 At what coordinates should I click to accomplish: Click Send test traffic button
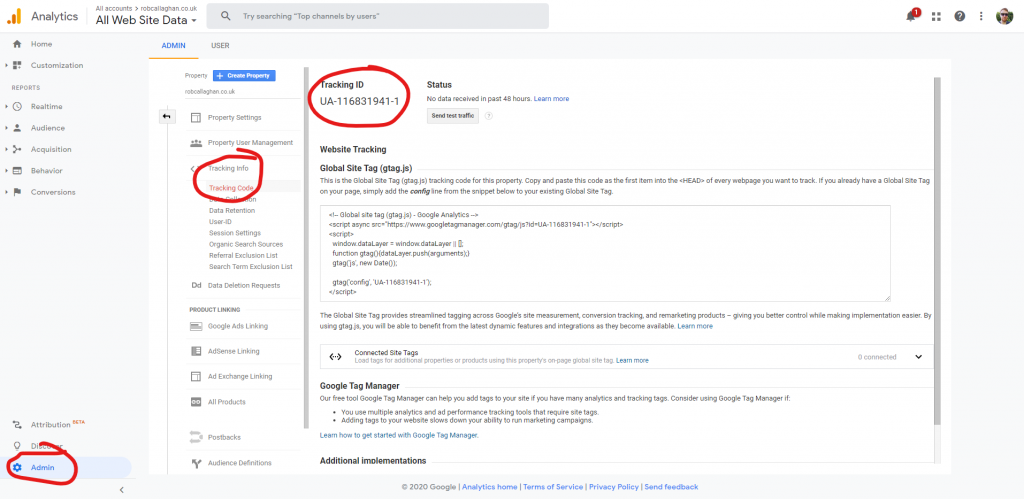click(x=453, y=116)
